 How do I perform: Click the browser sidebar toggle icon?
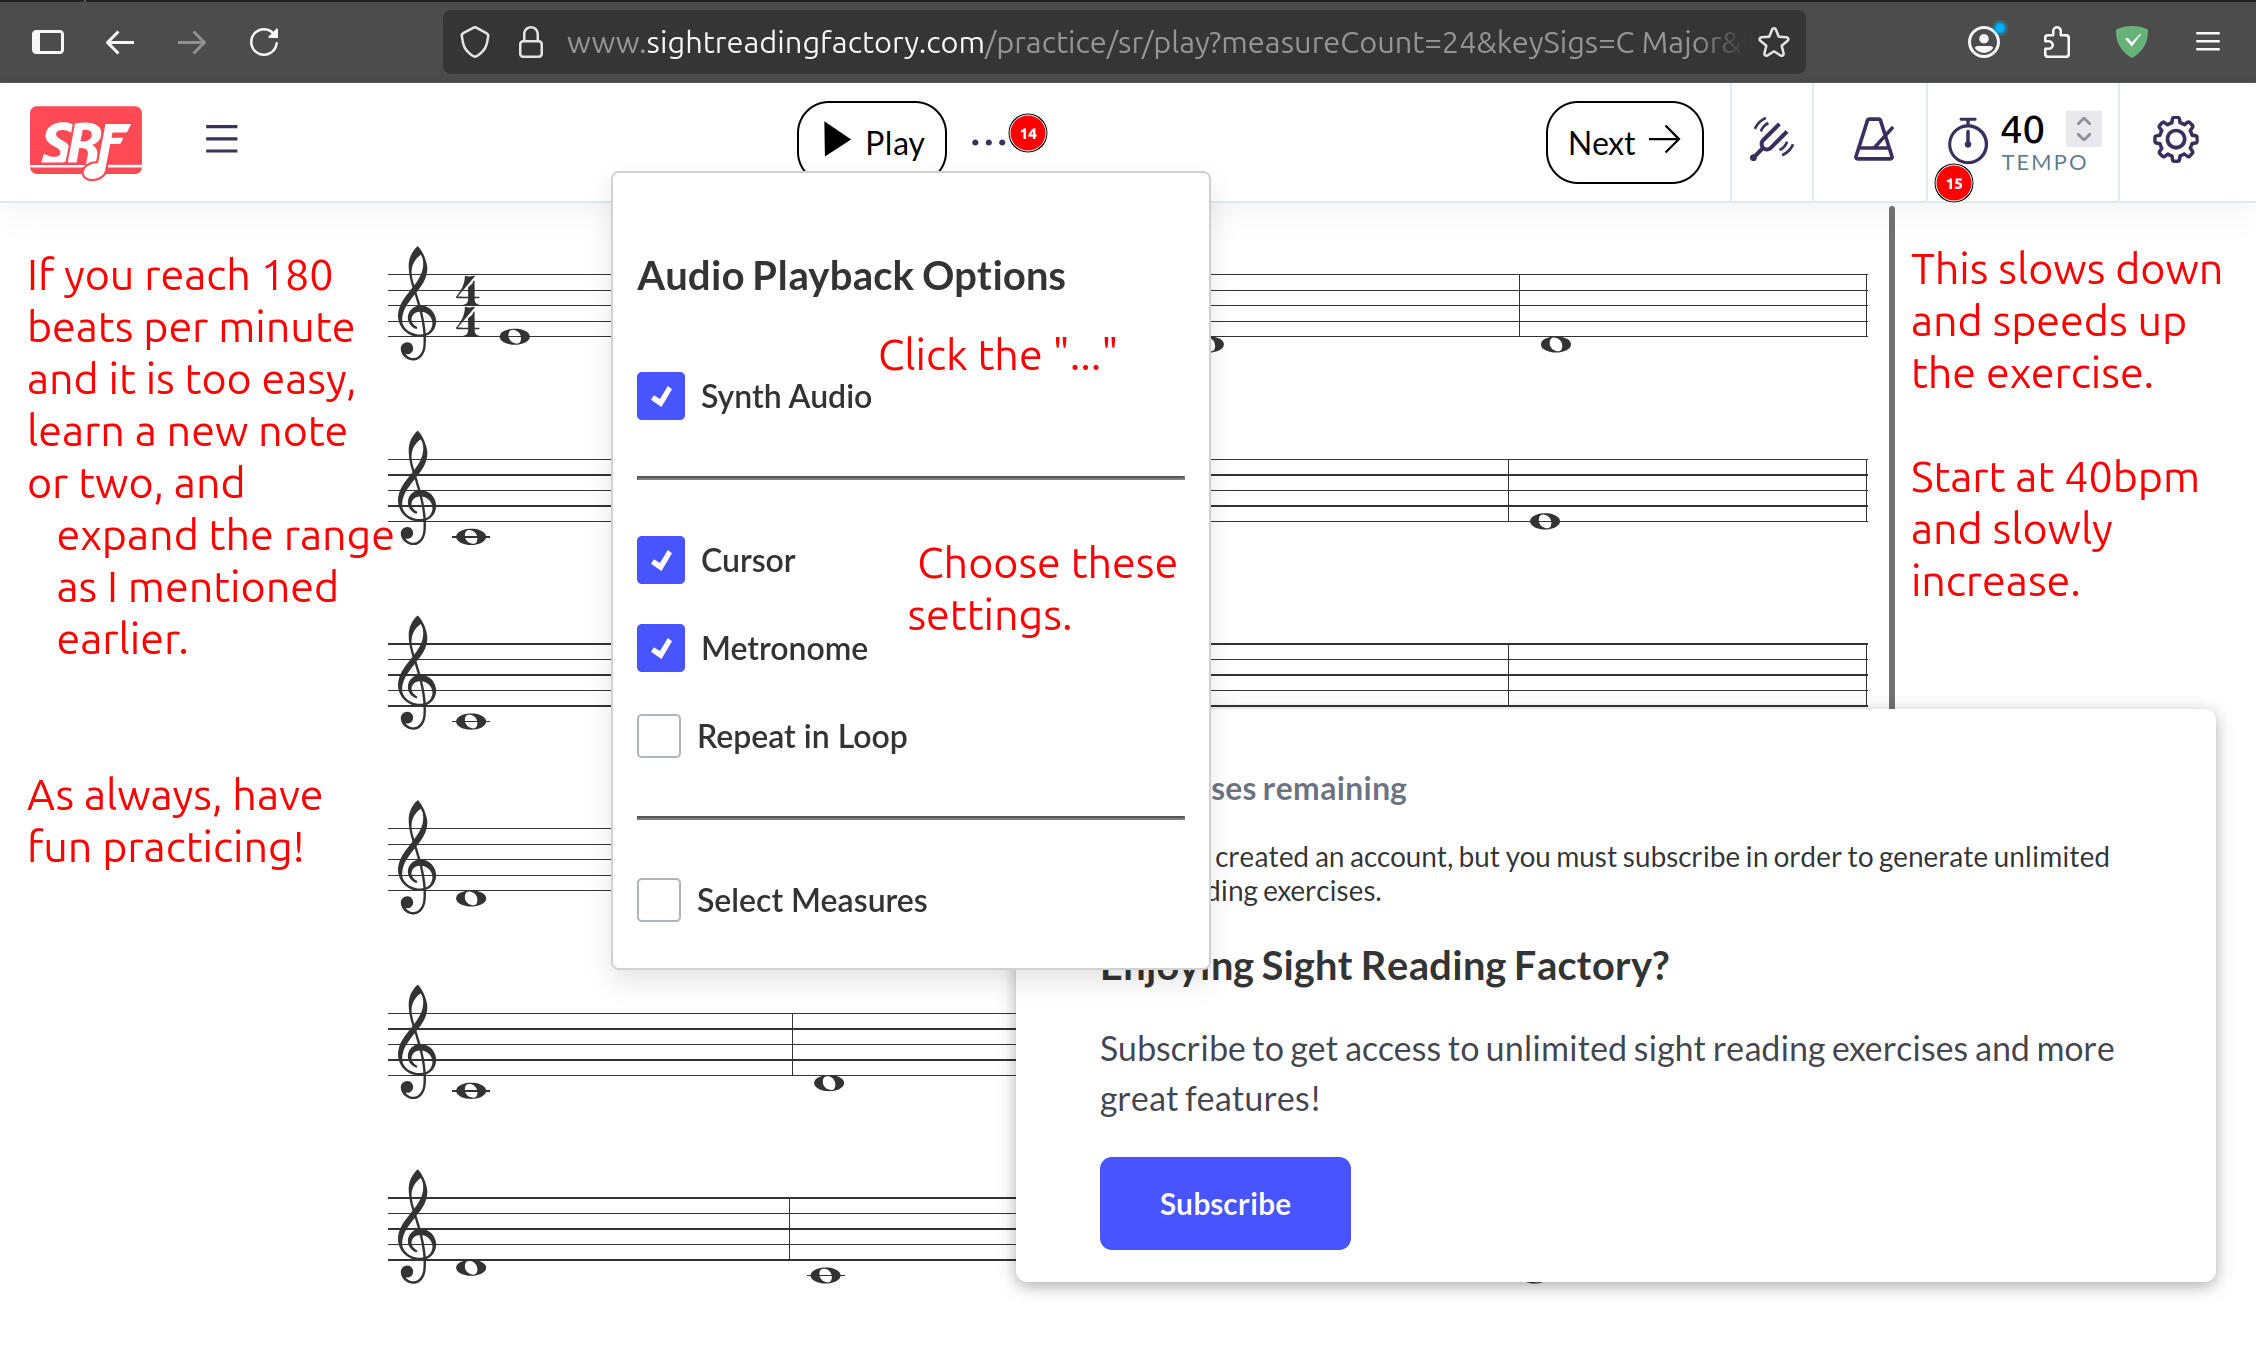48,42
